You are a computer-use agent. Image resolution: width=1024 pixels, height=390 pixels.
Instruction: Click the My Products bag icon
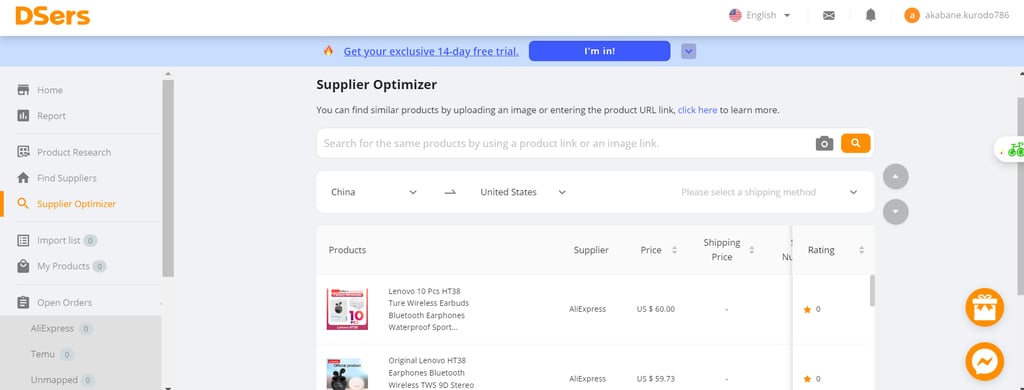(x=24, y=266)
